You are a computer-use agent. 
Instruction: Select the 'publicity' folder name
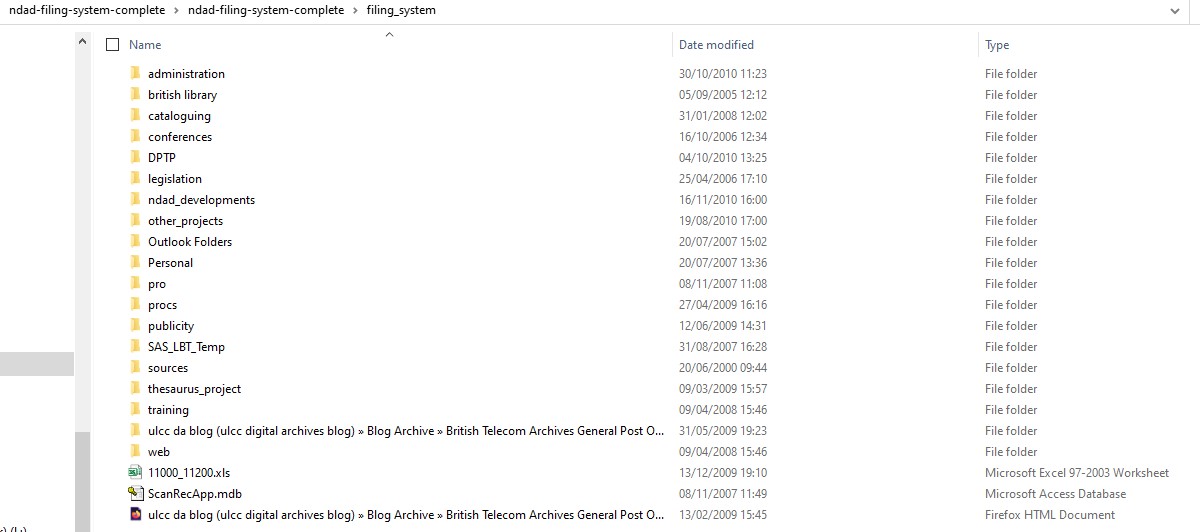[171, 325]
